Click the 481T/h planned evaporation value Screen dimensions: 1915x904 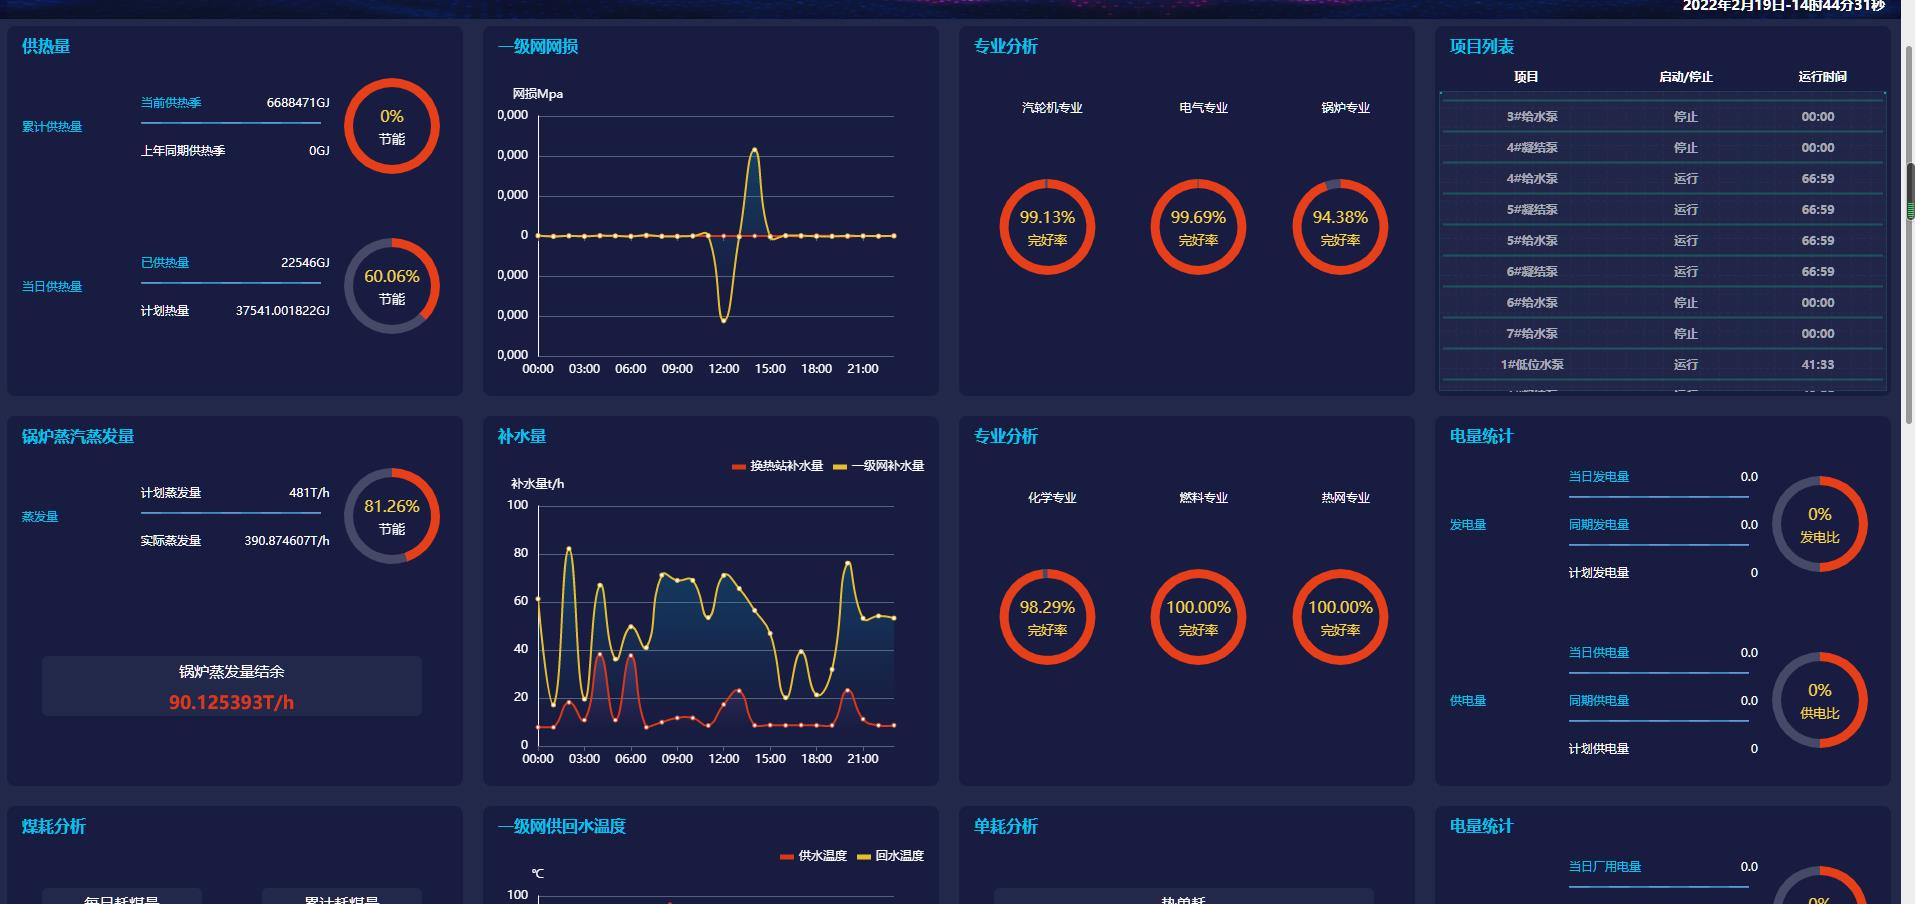(x=309, y=493)
